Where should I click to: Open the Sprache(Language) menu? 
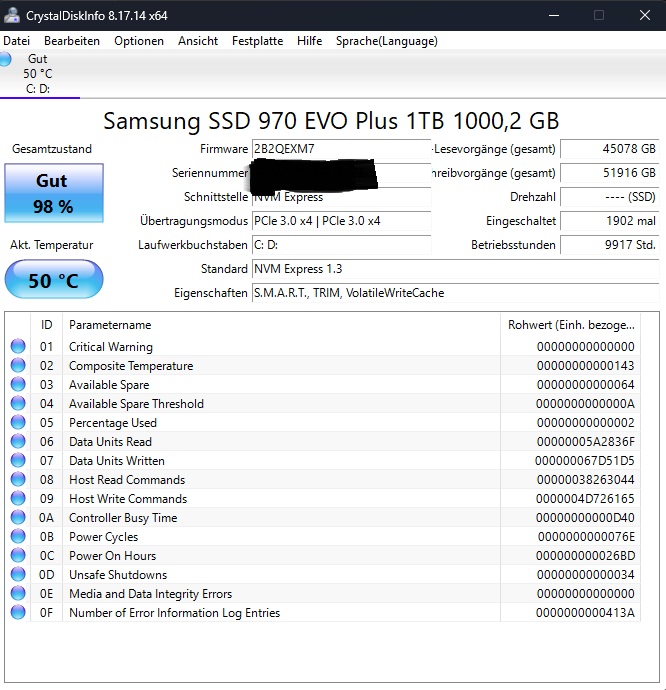point(386,41)
